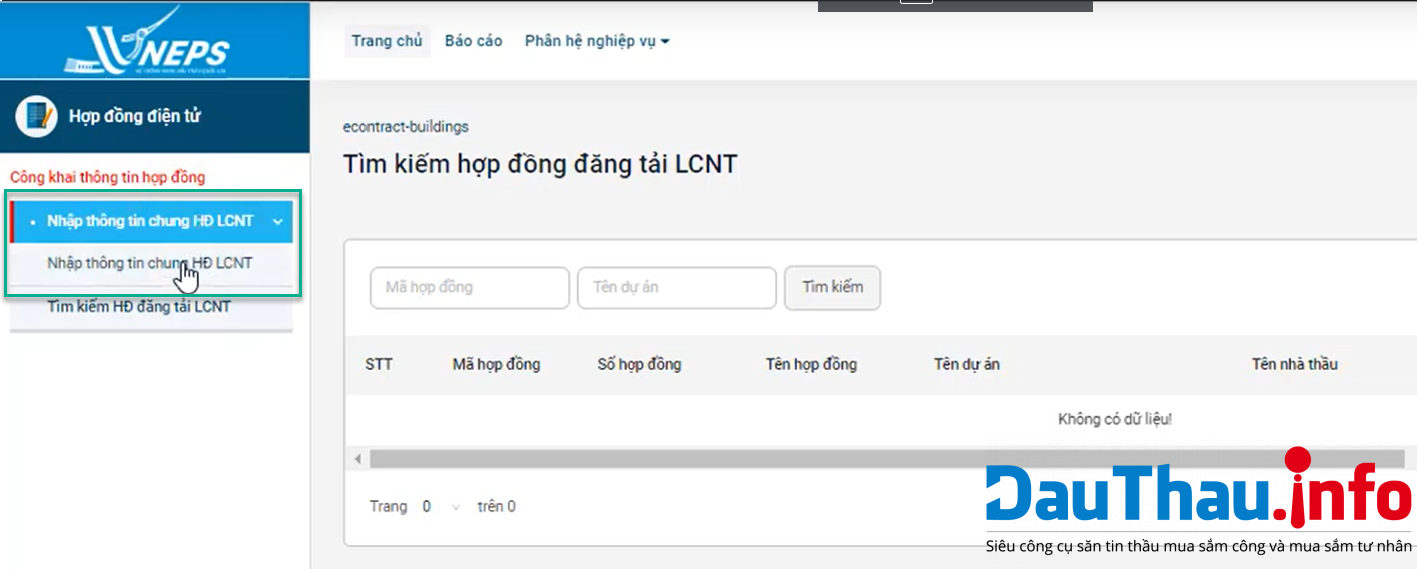Image resolution: width=1417 pixels, height=569 pixels.
Task: Click the Hợp đồng điện tử document icon
Action: [37, 117]
